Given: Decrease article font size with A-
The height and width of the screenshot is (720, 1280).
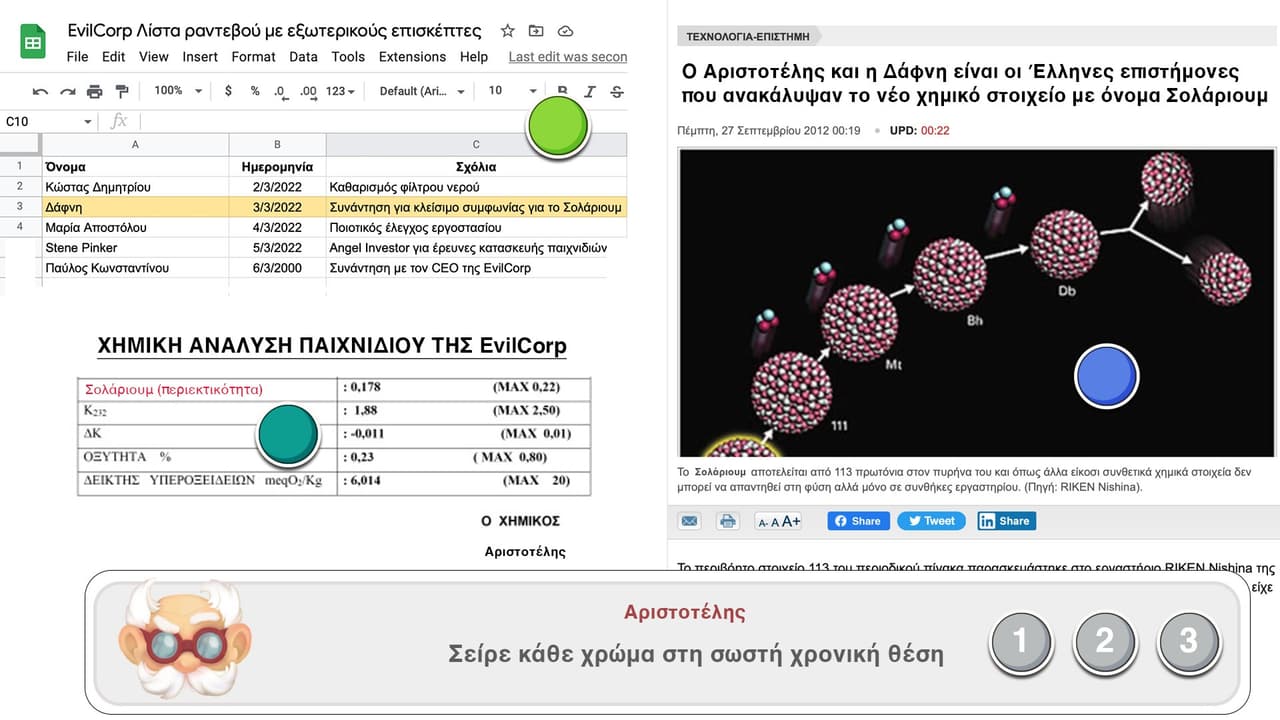Looking at the screenshot, I should click(763, 521).
